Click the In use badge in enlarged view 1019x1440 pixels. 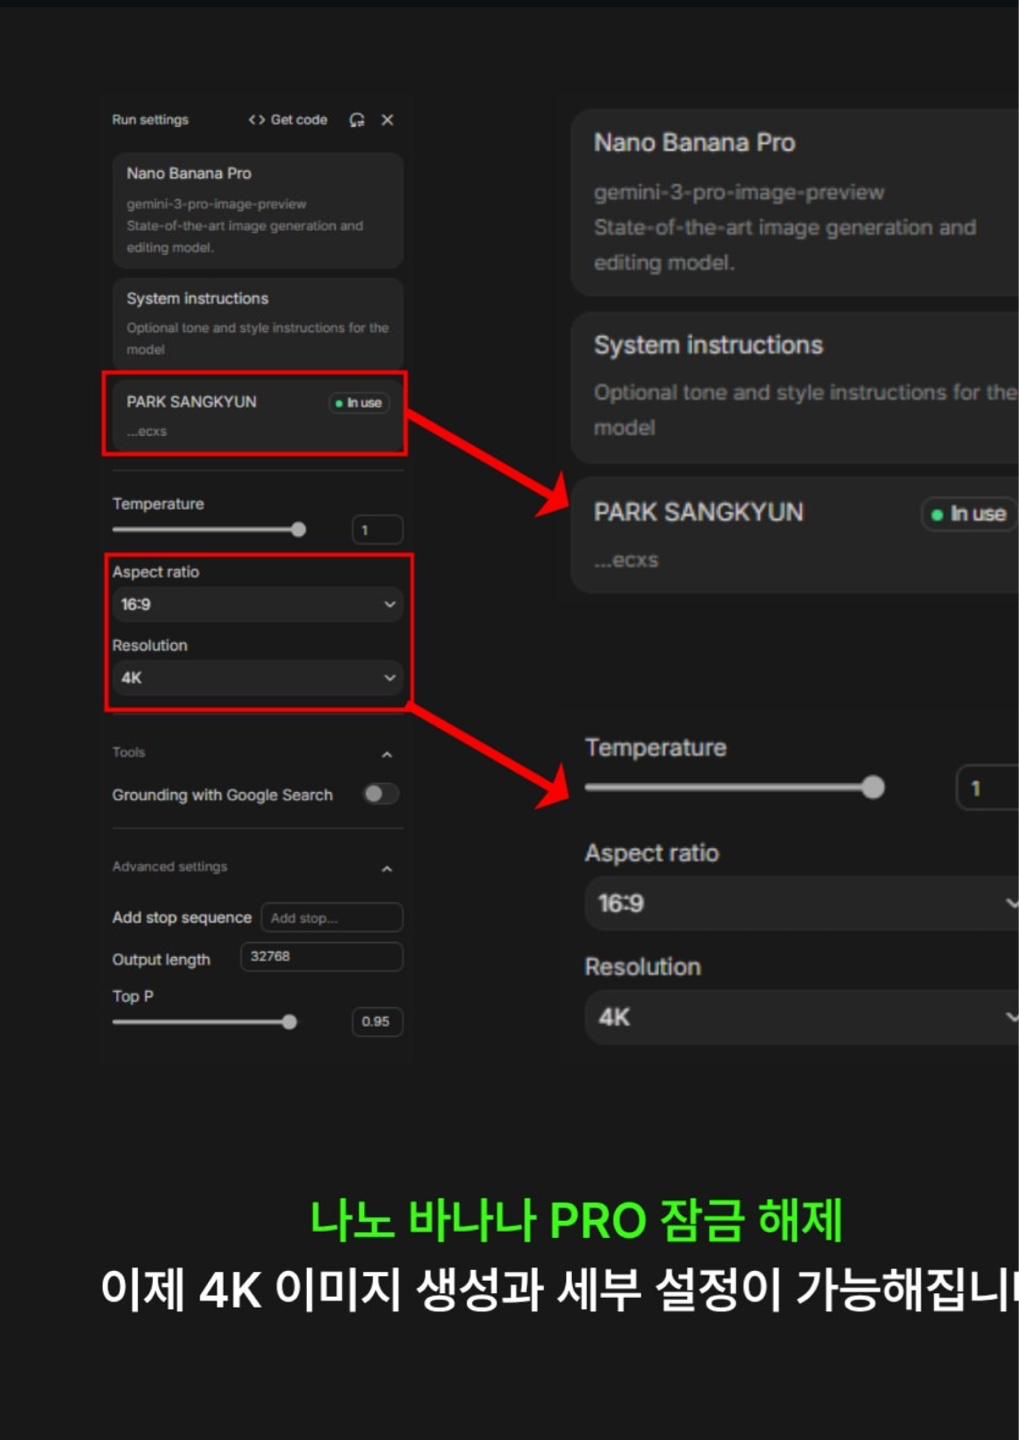coord(967,514)
